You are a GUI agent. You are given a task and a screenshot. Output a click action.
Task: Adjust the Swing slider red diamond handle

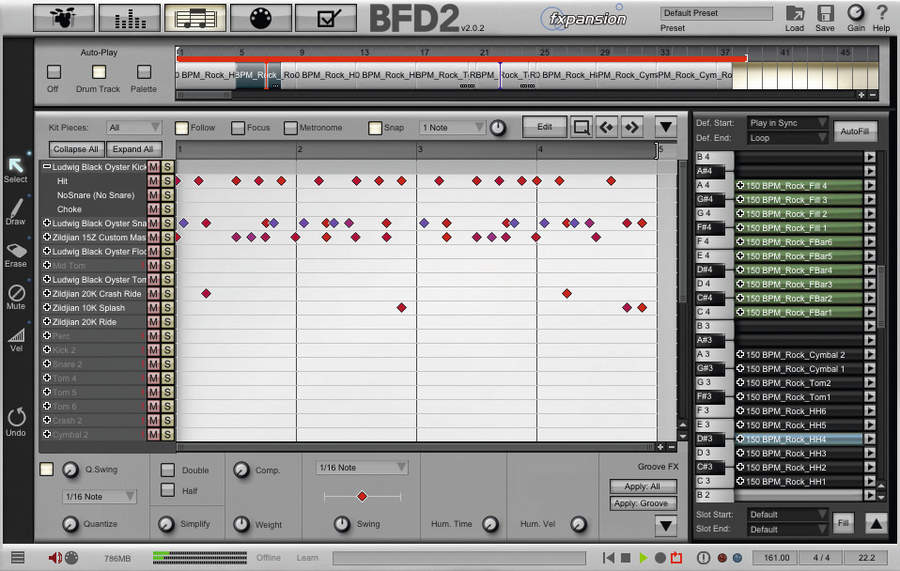click(362, 496)
